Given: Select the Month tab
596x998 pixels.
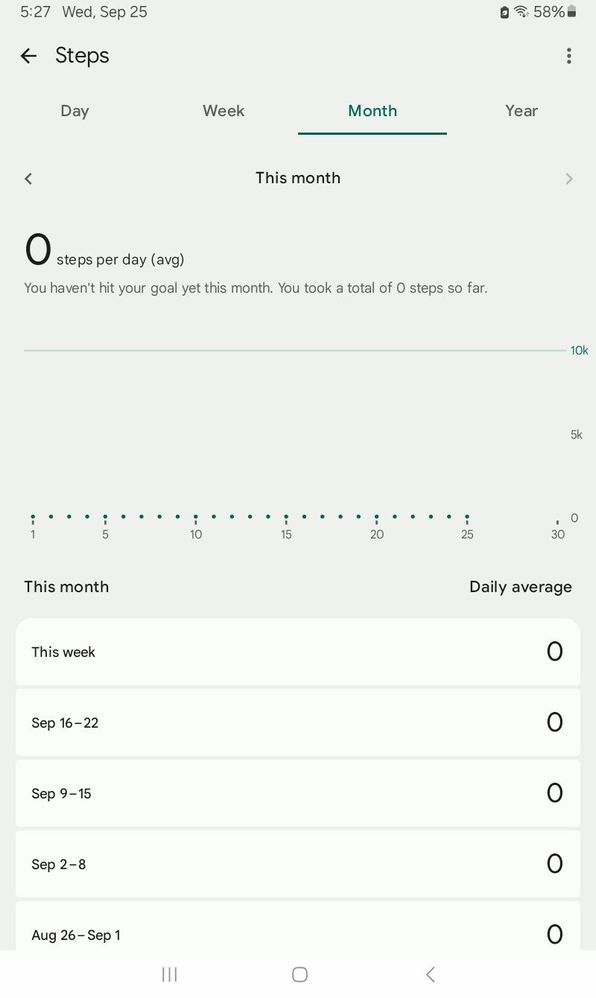Looking at the screenshot, I should (372, 111).
